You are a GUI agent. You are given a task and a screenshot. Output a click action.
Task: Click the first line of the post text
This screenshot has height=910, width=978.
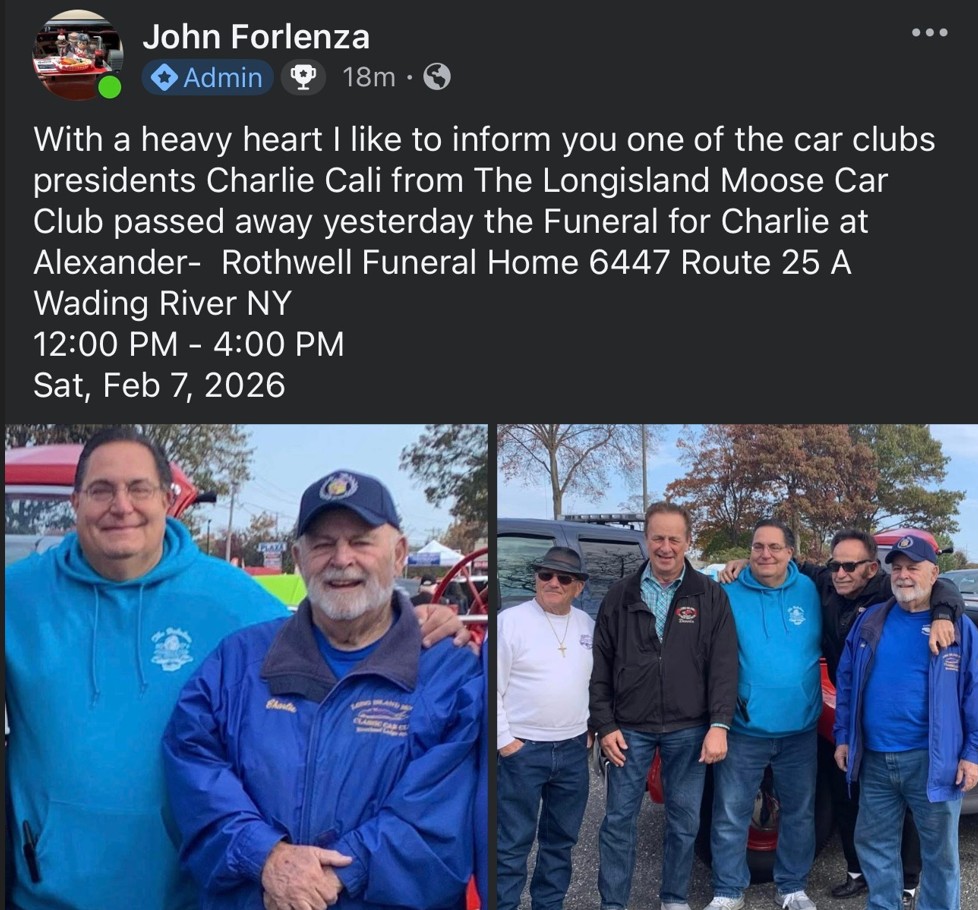(x=484, y=139)
